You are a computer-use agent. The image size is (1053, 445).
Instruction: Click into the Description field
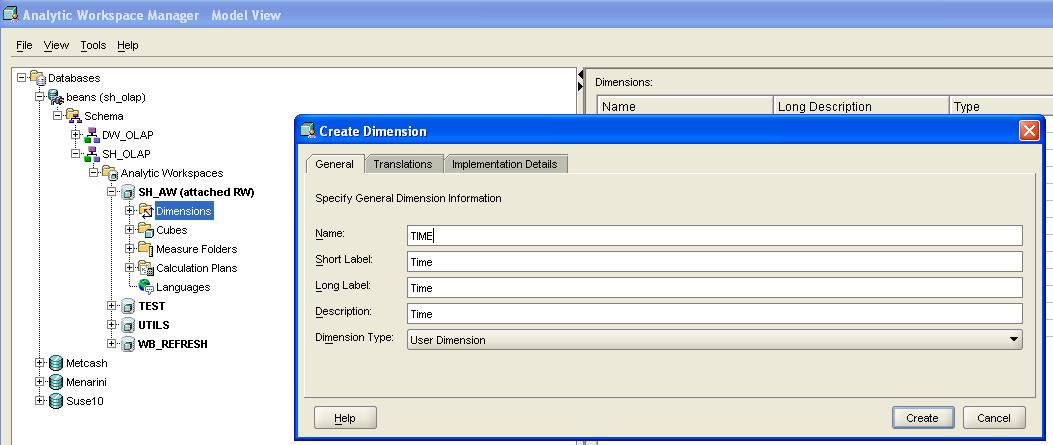pyautogui.click(x=715, y=313)
